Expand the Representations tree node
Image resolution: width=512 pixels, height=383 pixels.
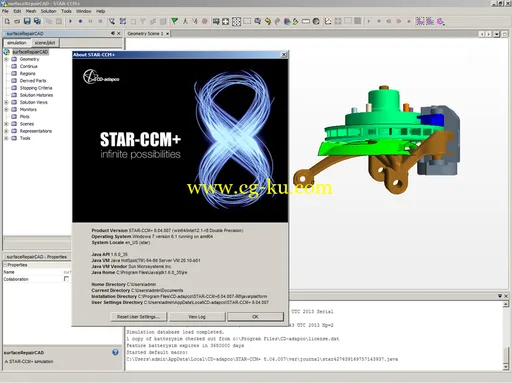point(6,131)
